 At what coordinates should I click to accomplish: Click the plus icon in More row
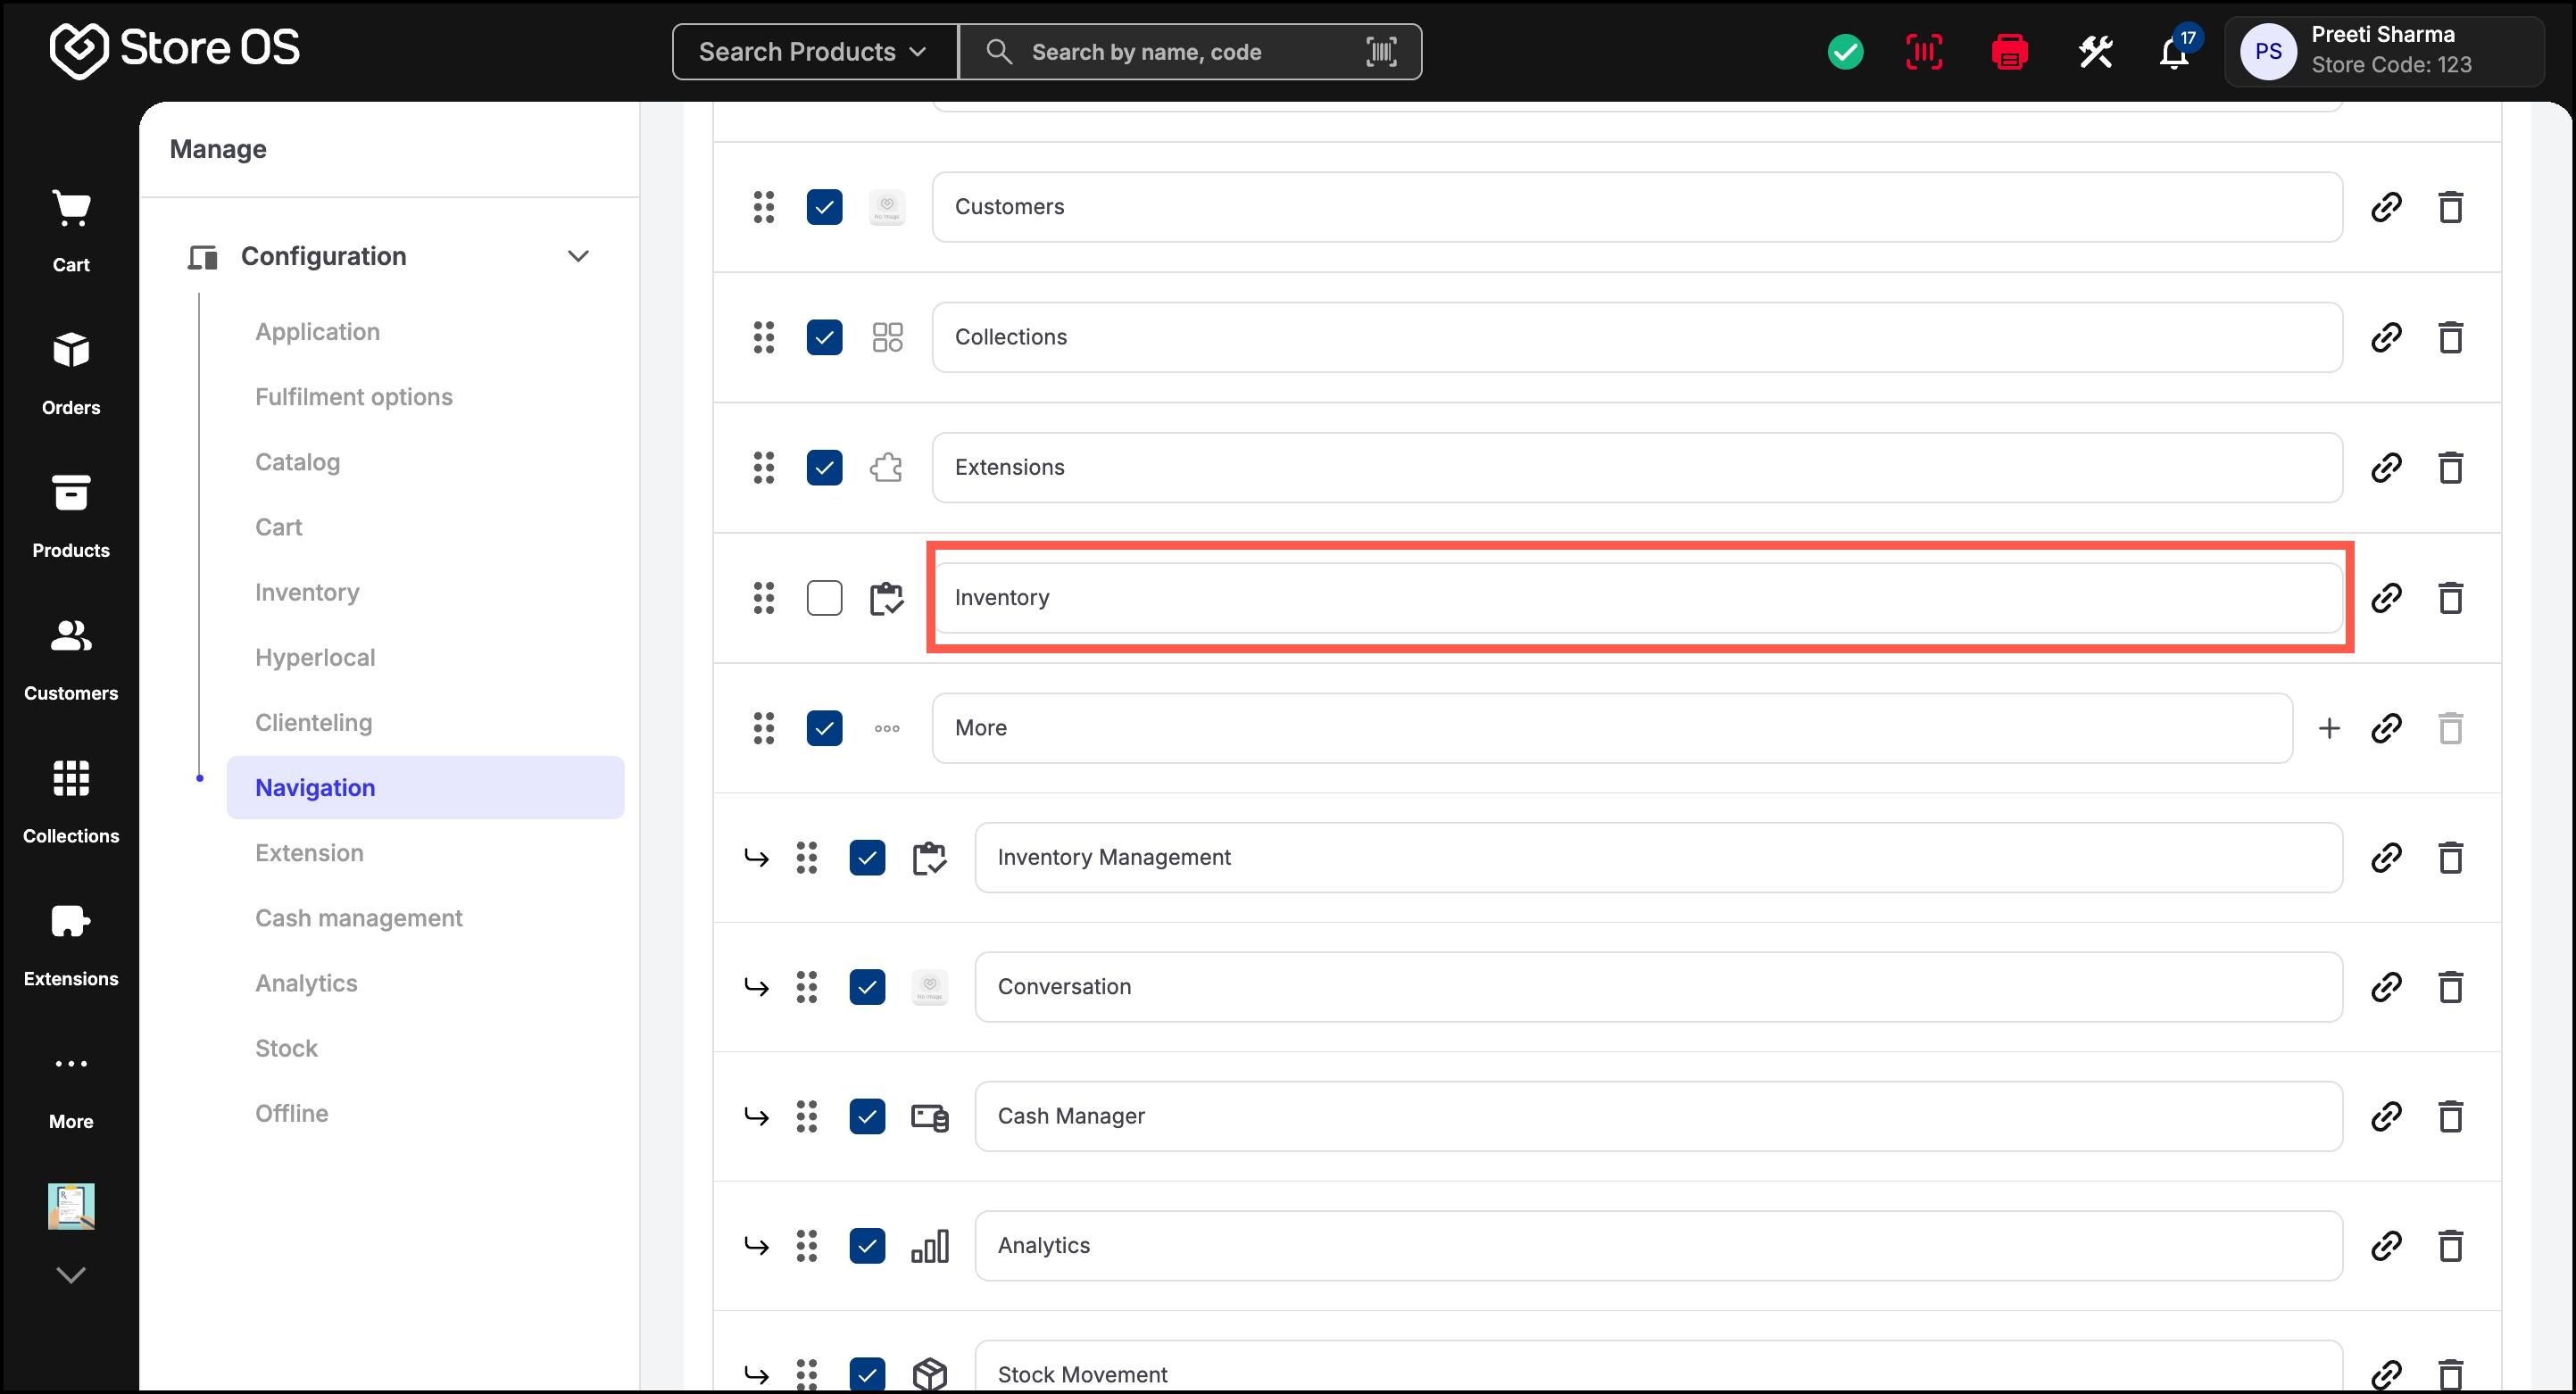2329,728
